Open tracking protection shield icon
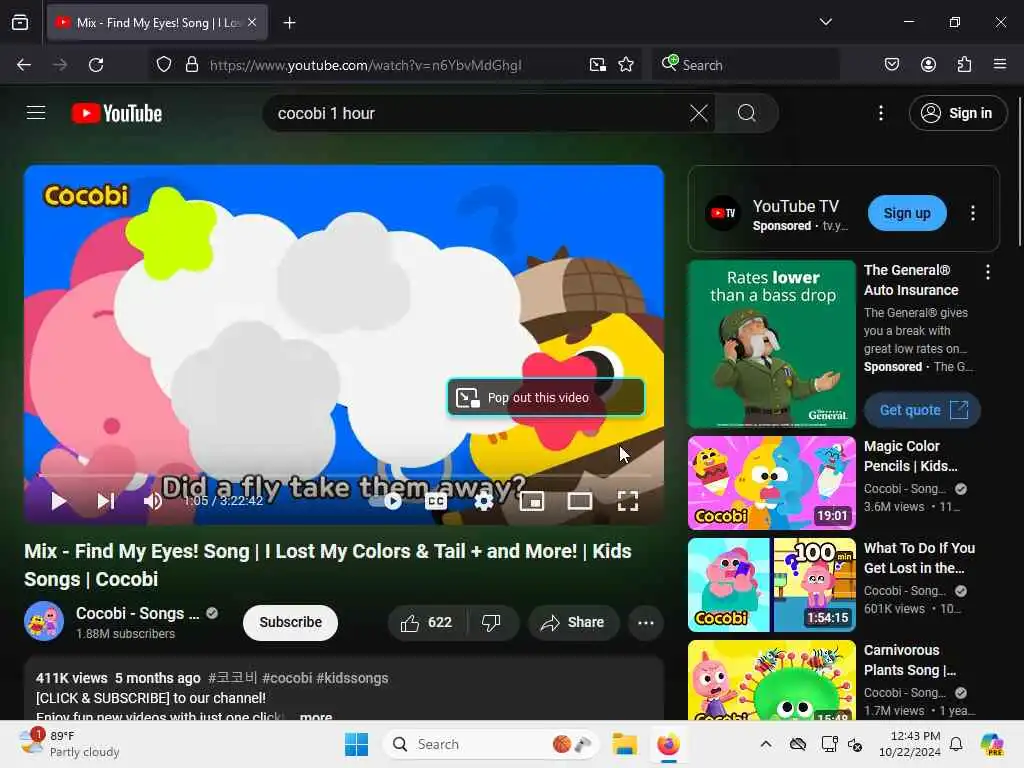1024x768 pixels. click(164, 65)
